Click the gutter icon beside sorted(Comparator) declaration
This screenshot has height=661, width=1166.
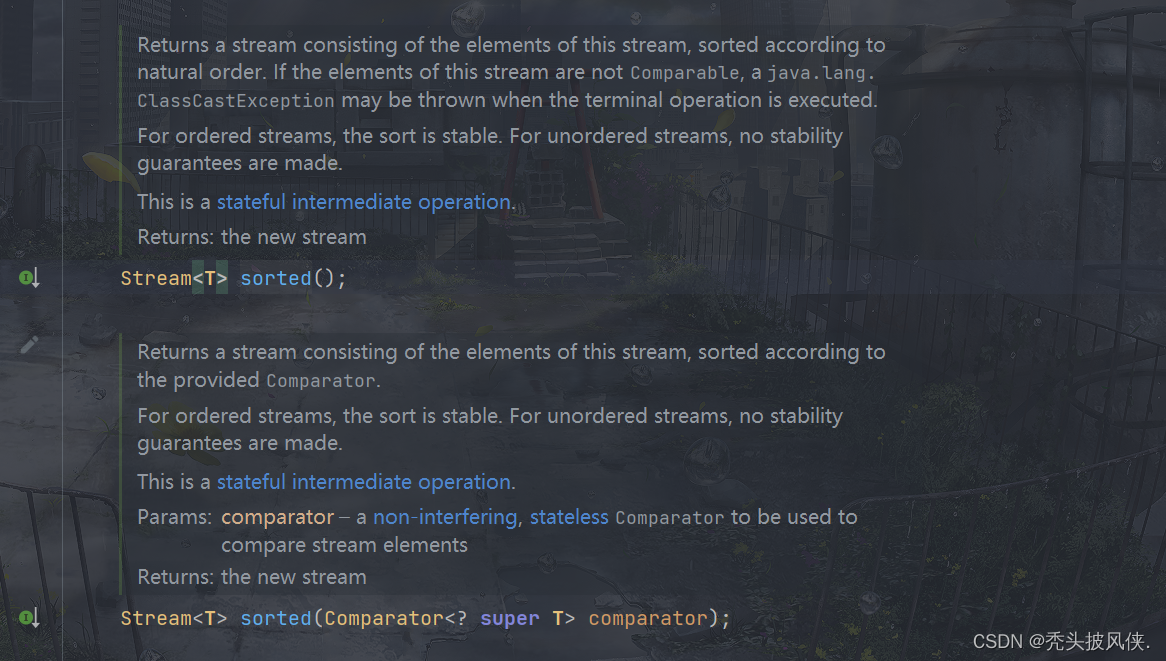[x=28, y=618]
